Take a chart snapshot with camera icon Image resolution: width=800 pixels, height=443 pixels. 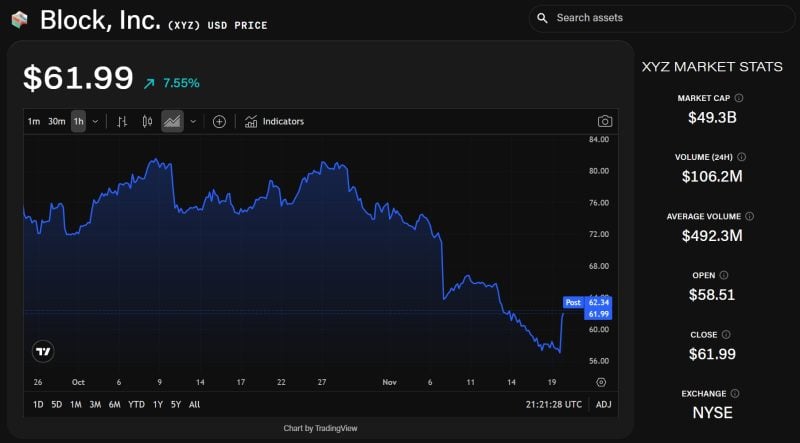[x=604, y=121]
